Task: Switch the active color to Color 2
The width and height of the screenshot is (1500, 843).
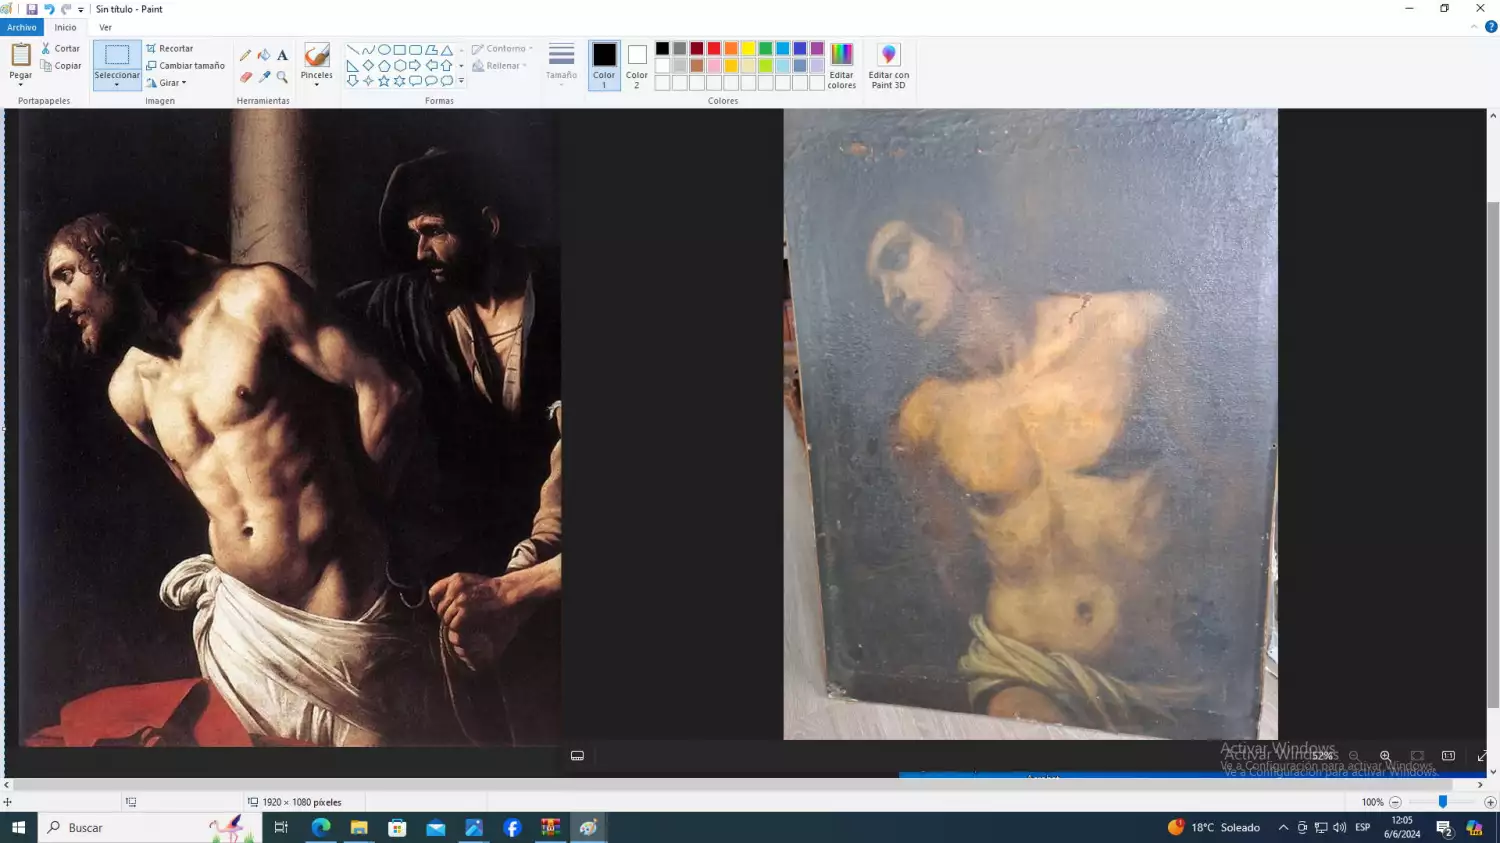Action: [637, 65]
